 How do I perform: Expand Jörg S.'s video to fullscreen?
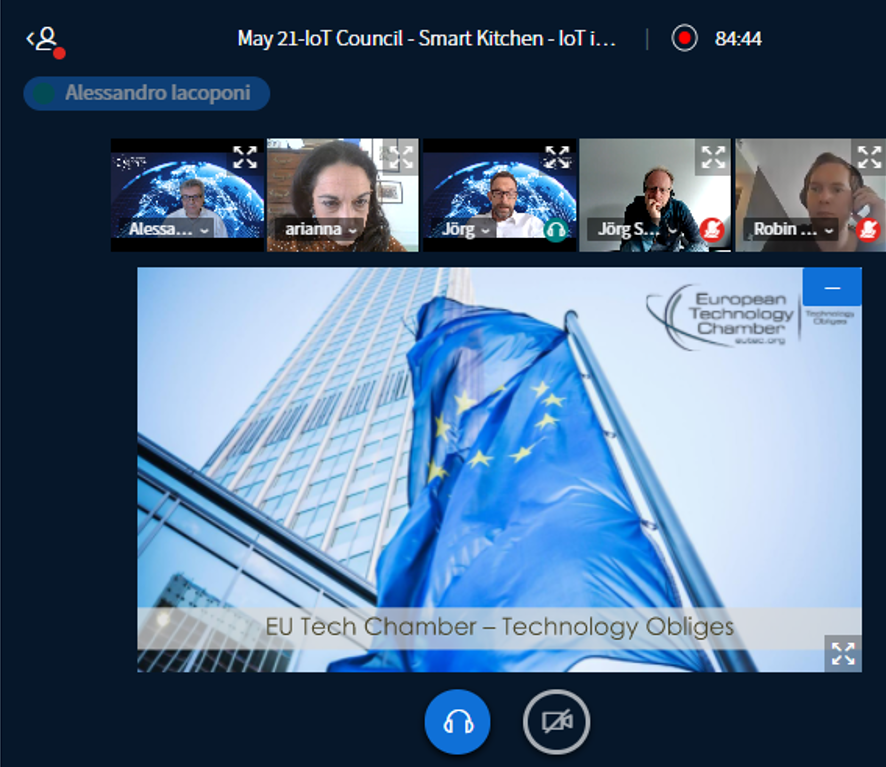coord(713,157)
